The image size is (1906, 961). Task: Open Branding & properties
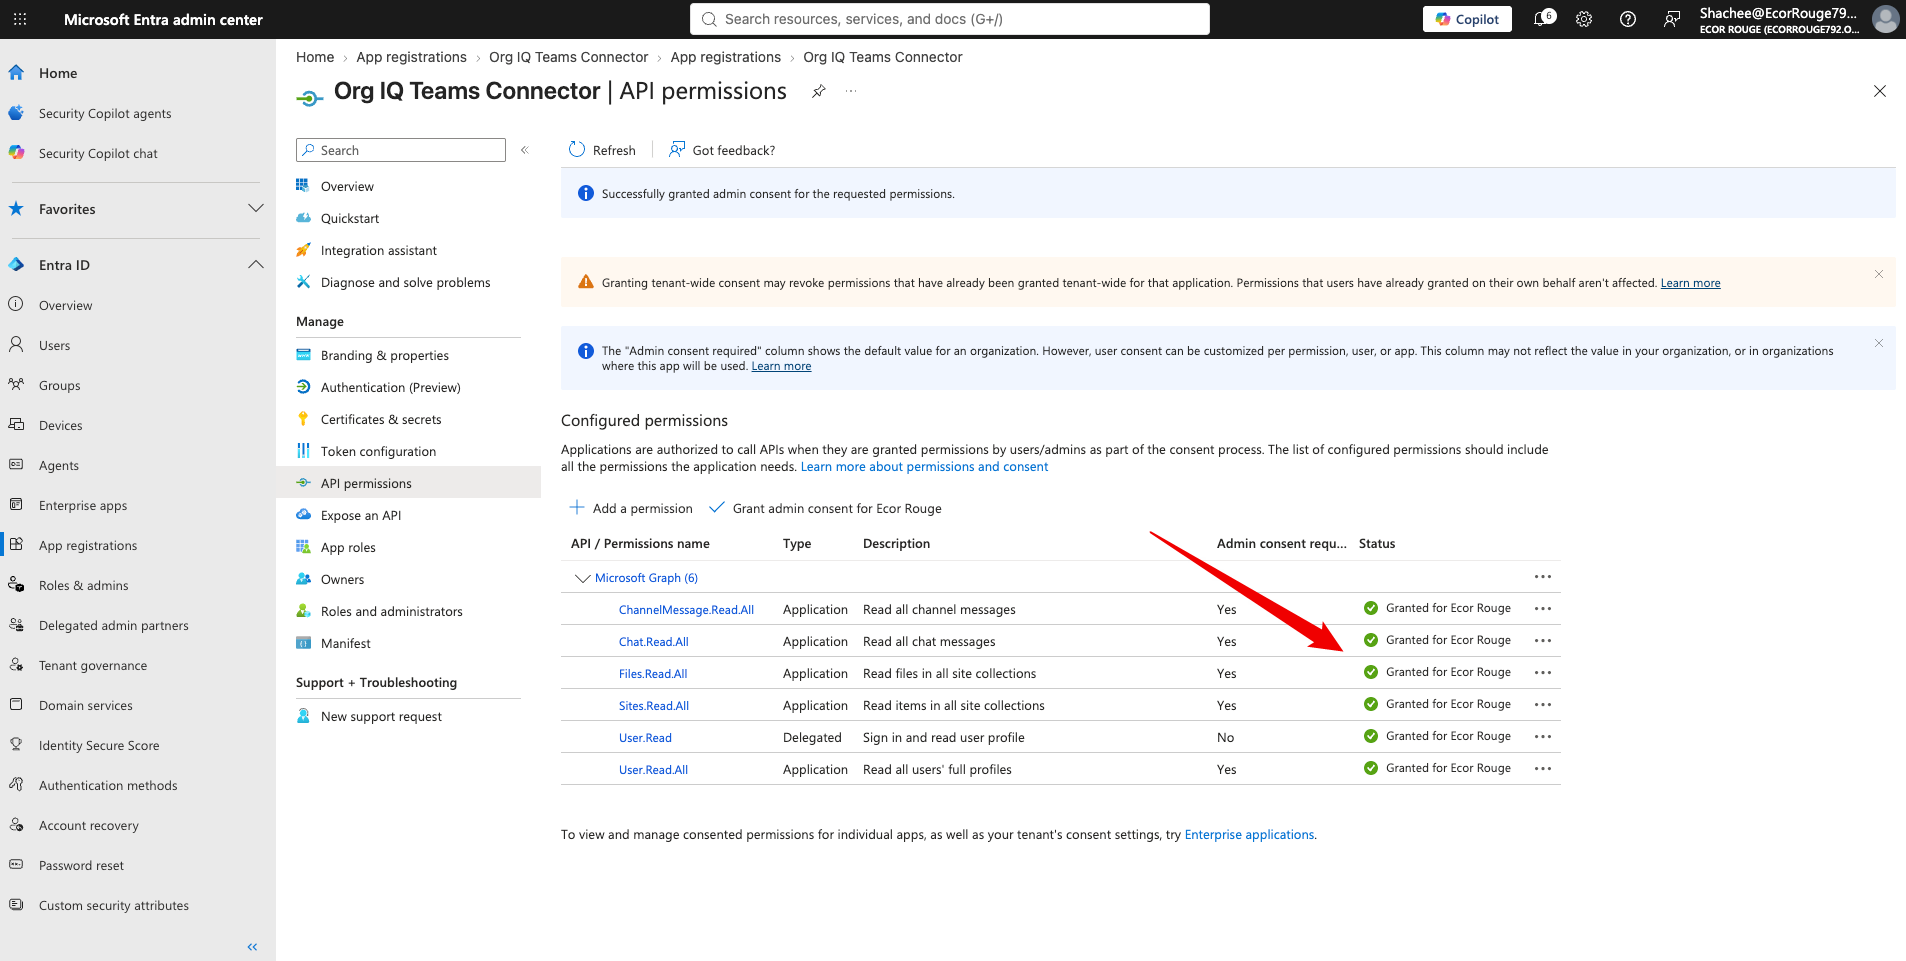384,355
